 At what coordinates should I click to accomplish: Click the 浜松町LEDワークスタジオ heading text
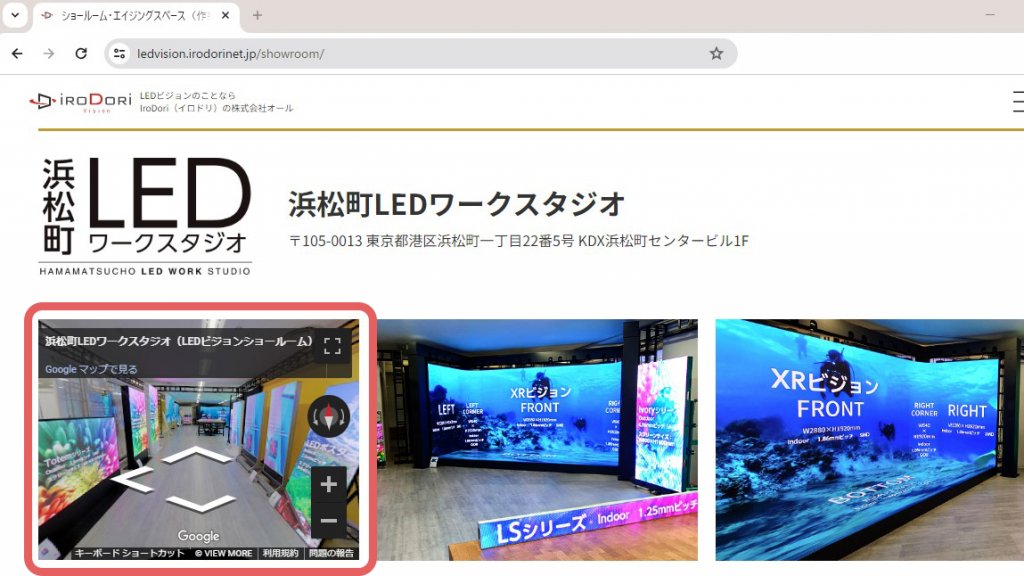click(456, 204)
